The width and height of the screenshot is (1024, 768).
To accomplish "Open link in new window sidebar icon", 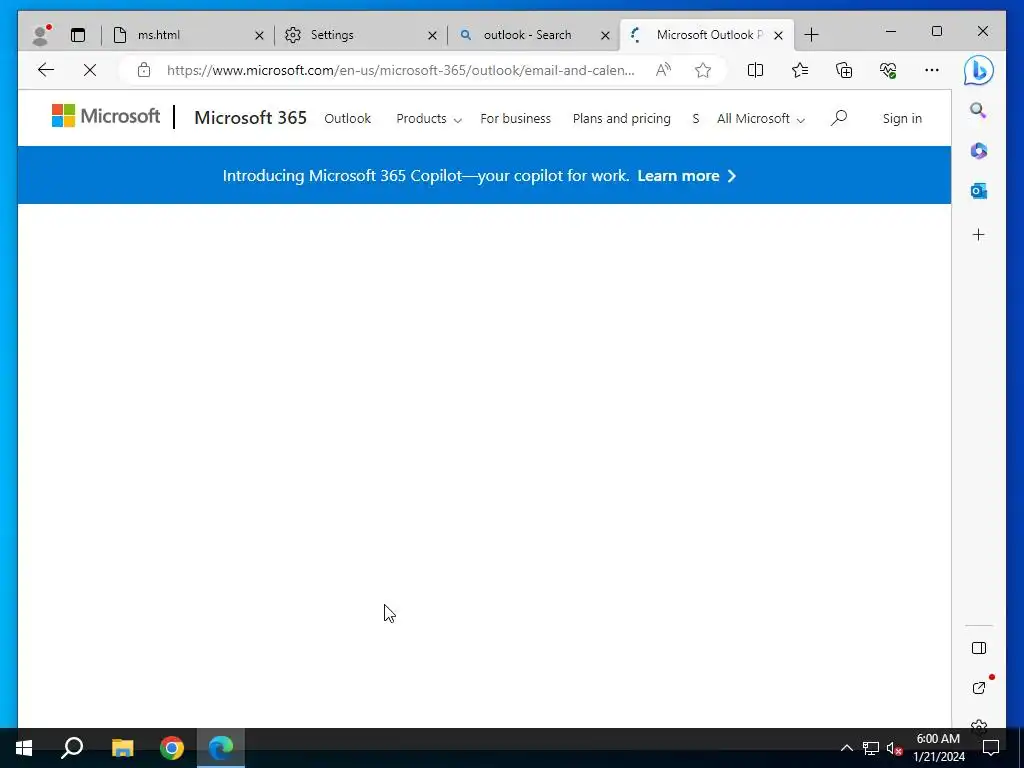I will (x=978, y=688).
